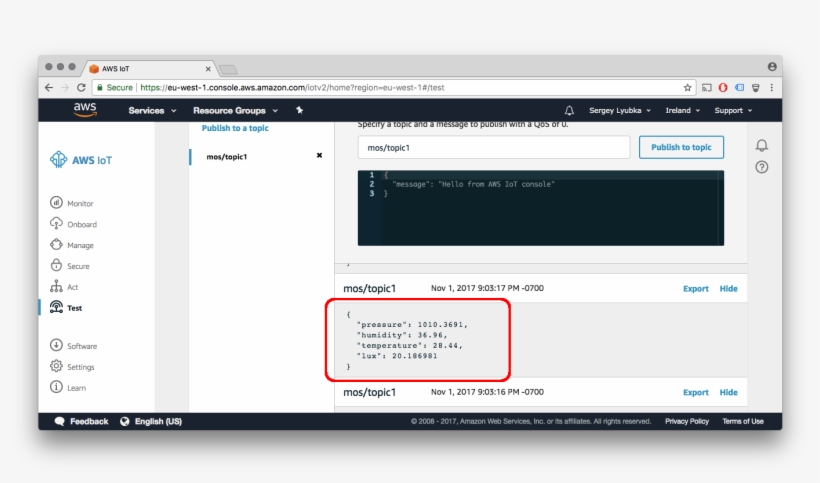Open the Support dropdown
Screen dimensions: 820x483
tap(733, 110)
